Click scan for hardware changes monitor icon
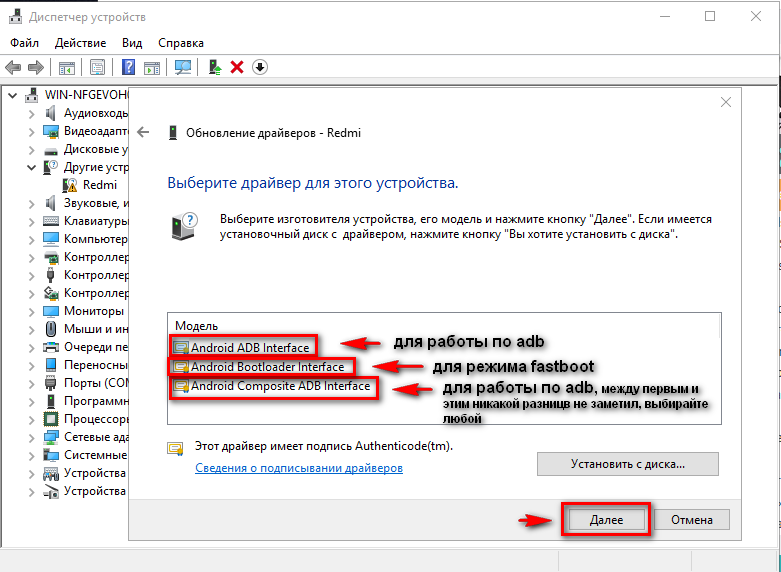 tap(183, 67)
